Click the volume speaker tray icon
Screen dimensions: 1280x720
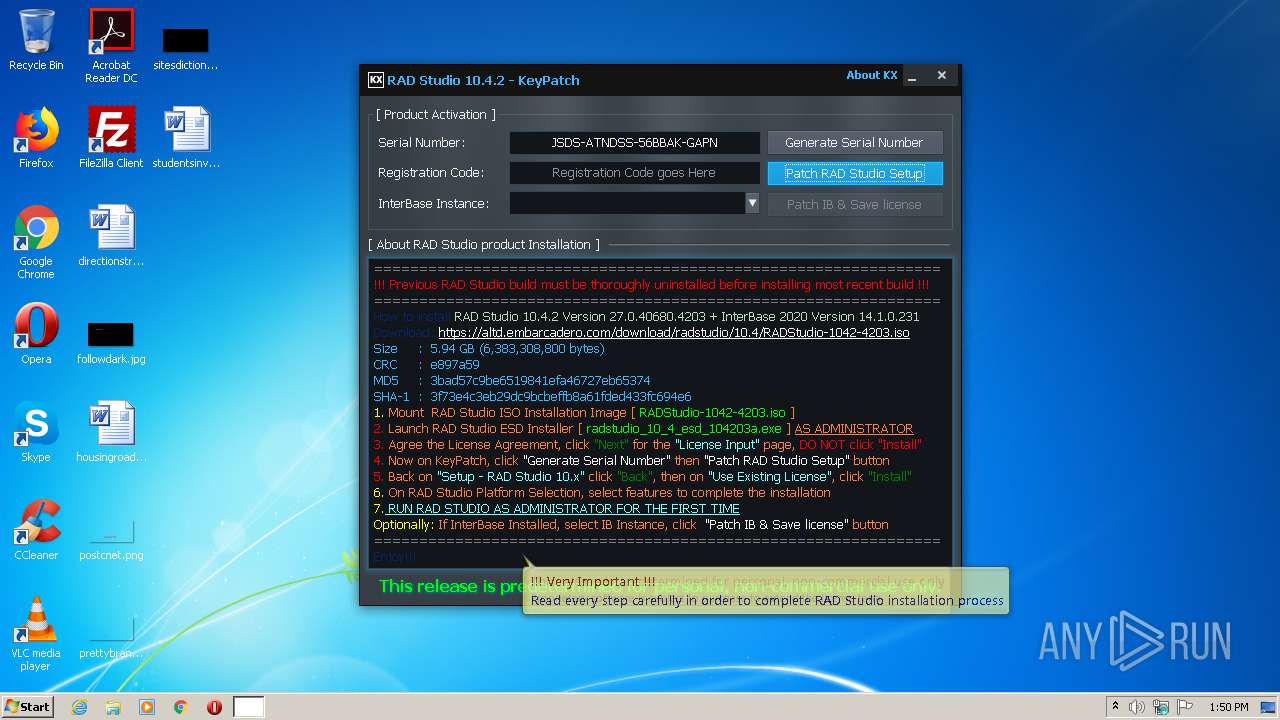1137,707
